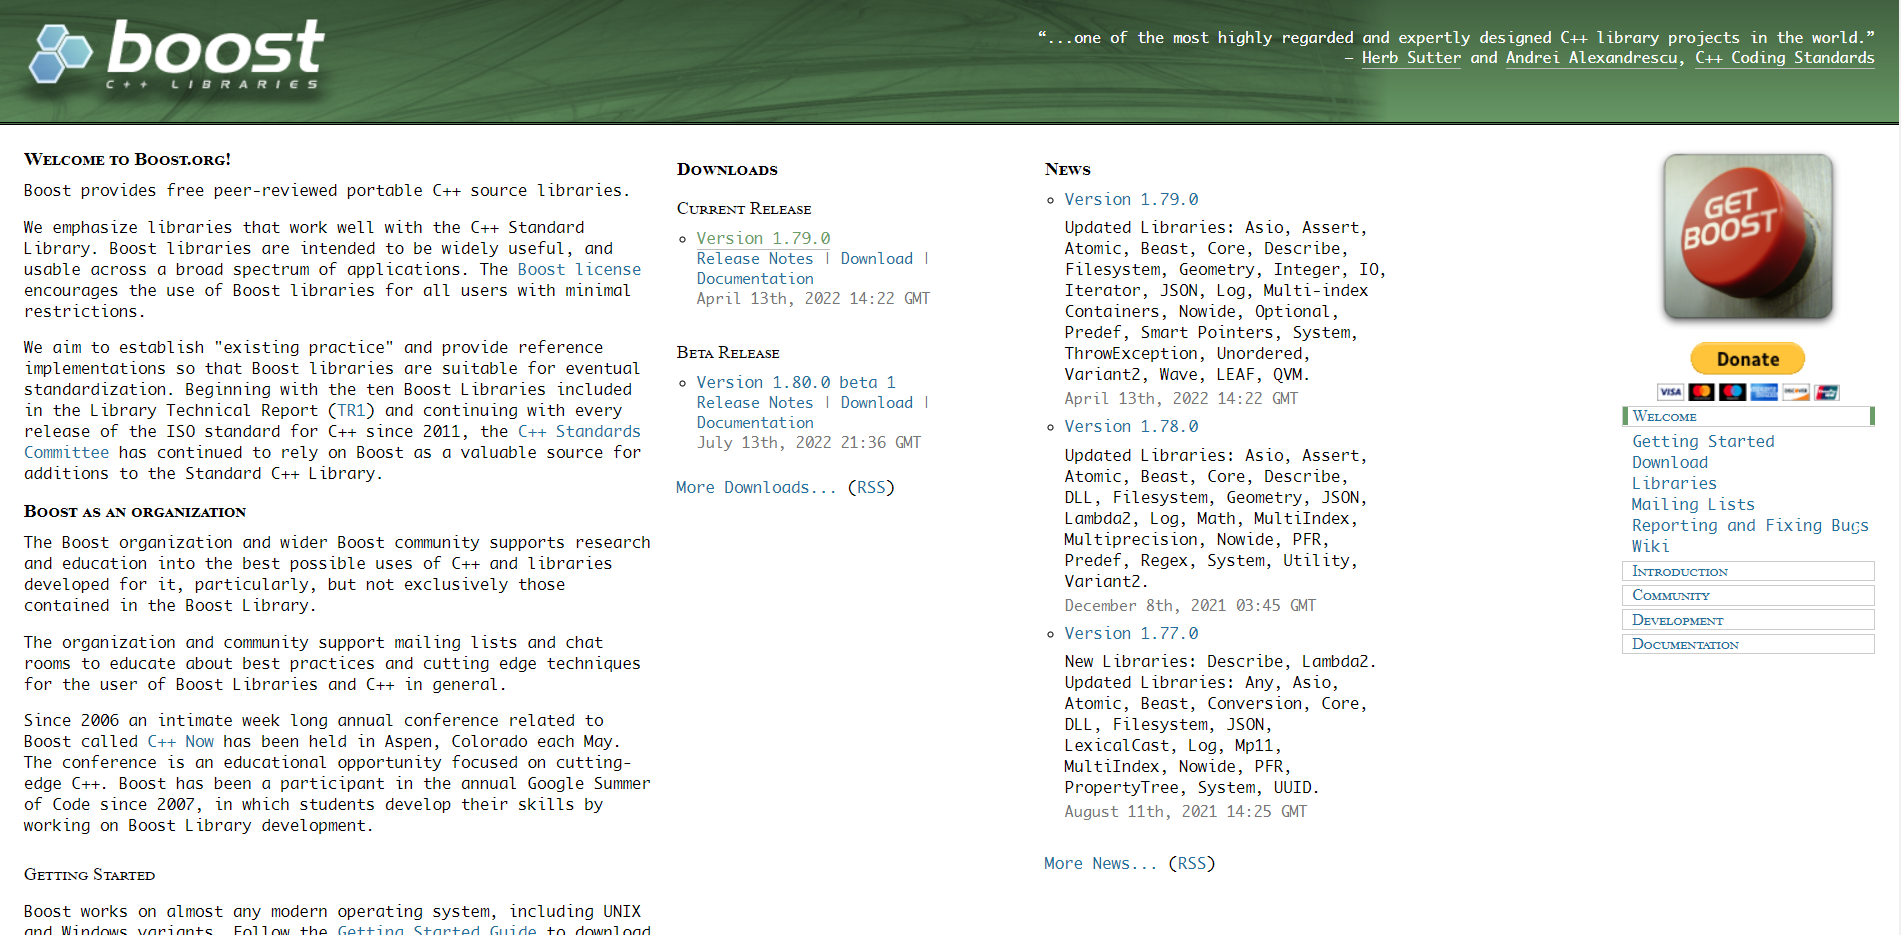Follow the TR1 link
The image size is (1901, 935).
352,411
